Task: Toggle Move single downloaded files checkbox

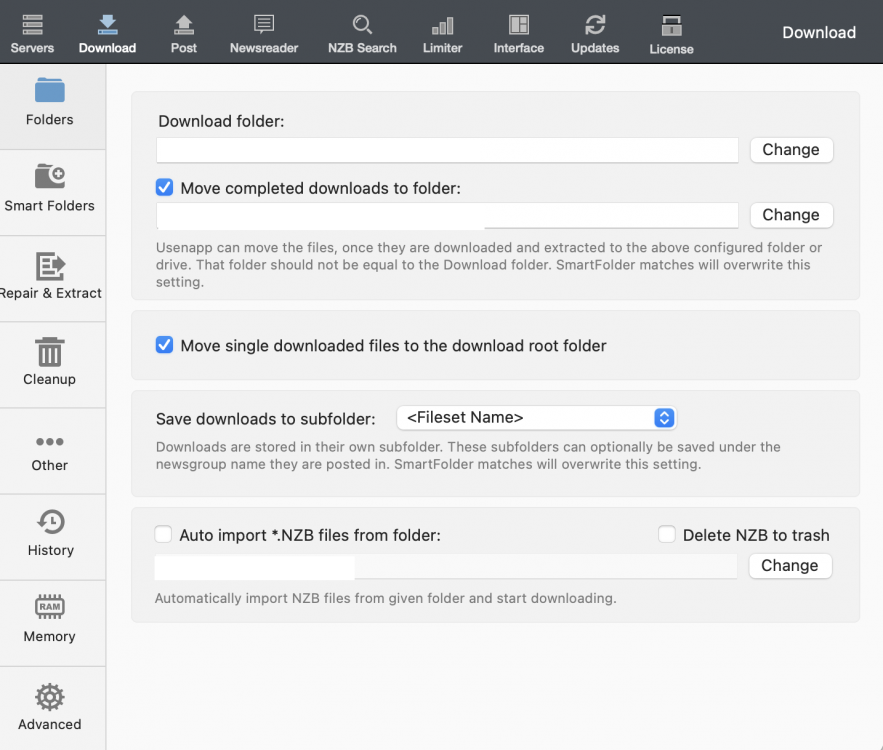Action: pos(165,345)
